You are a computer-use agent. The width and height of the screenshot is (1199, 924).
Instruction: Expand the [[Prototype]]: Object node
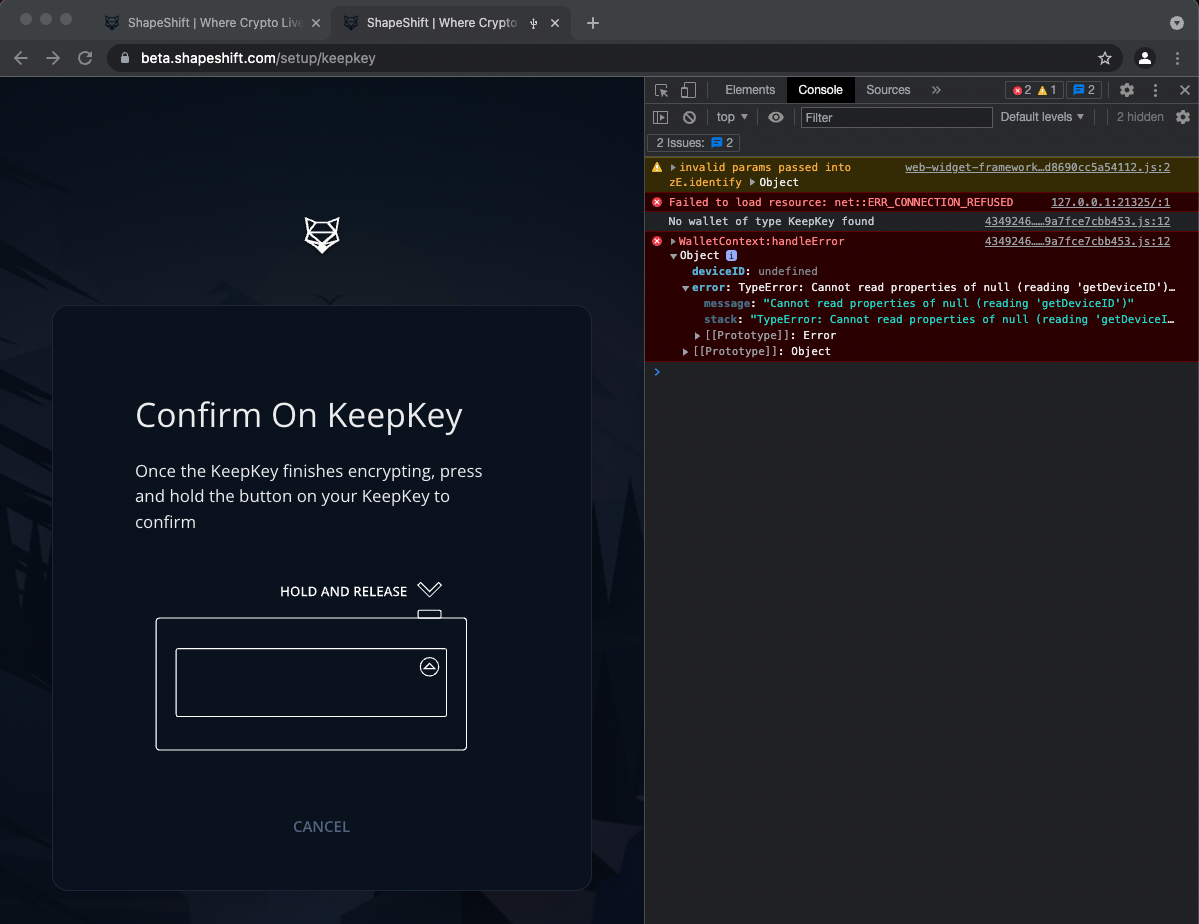click(685, 352)
